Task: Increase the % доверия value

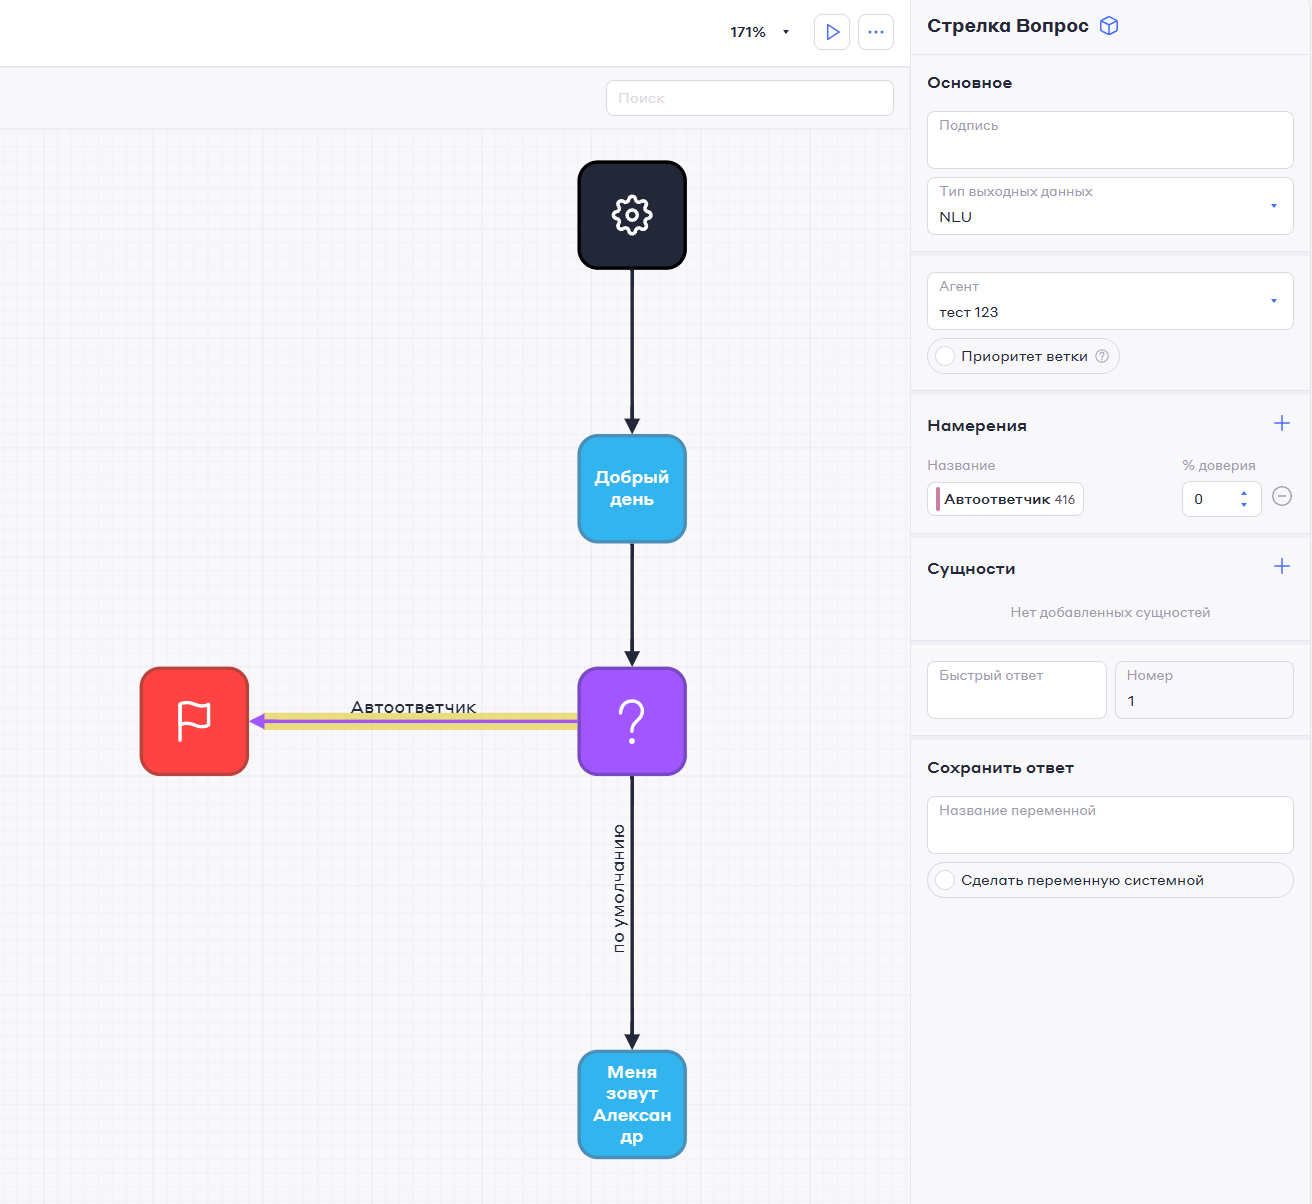Action: coord(1244,493)
